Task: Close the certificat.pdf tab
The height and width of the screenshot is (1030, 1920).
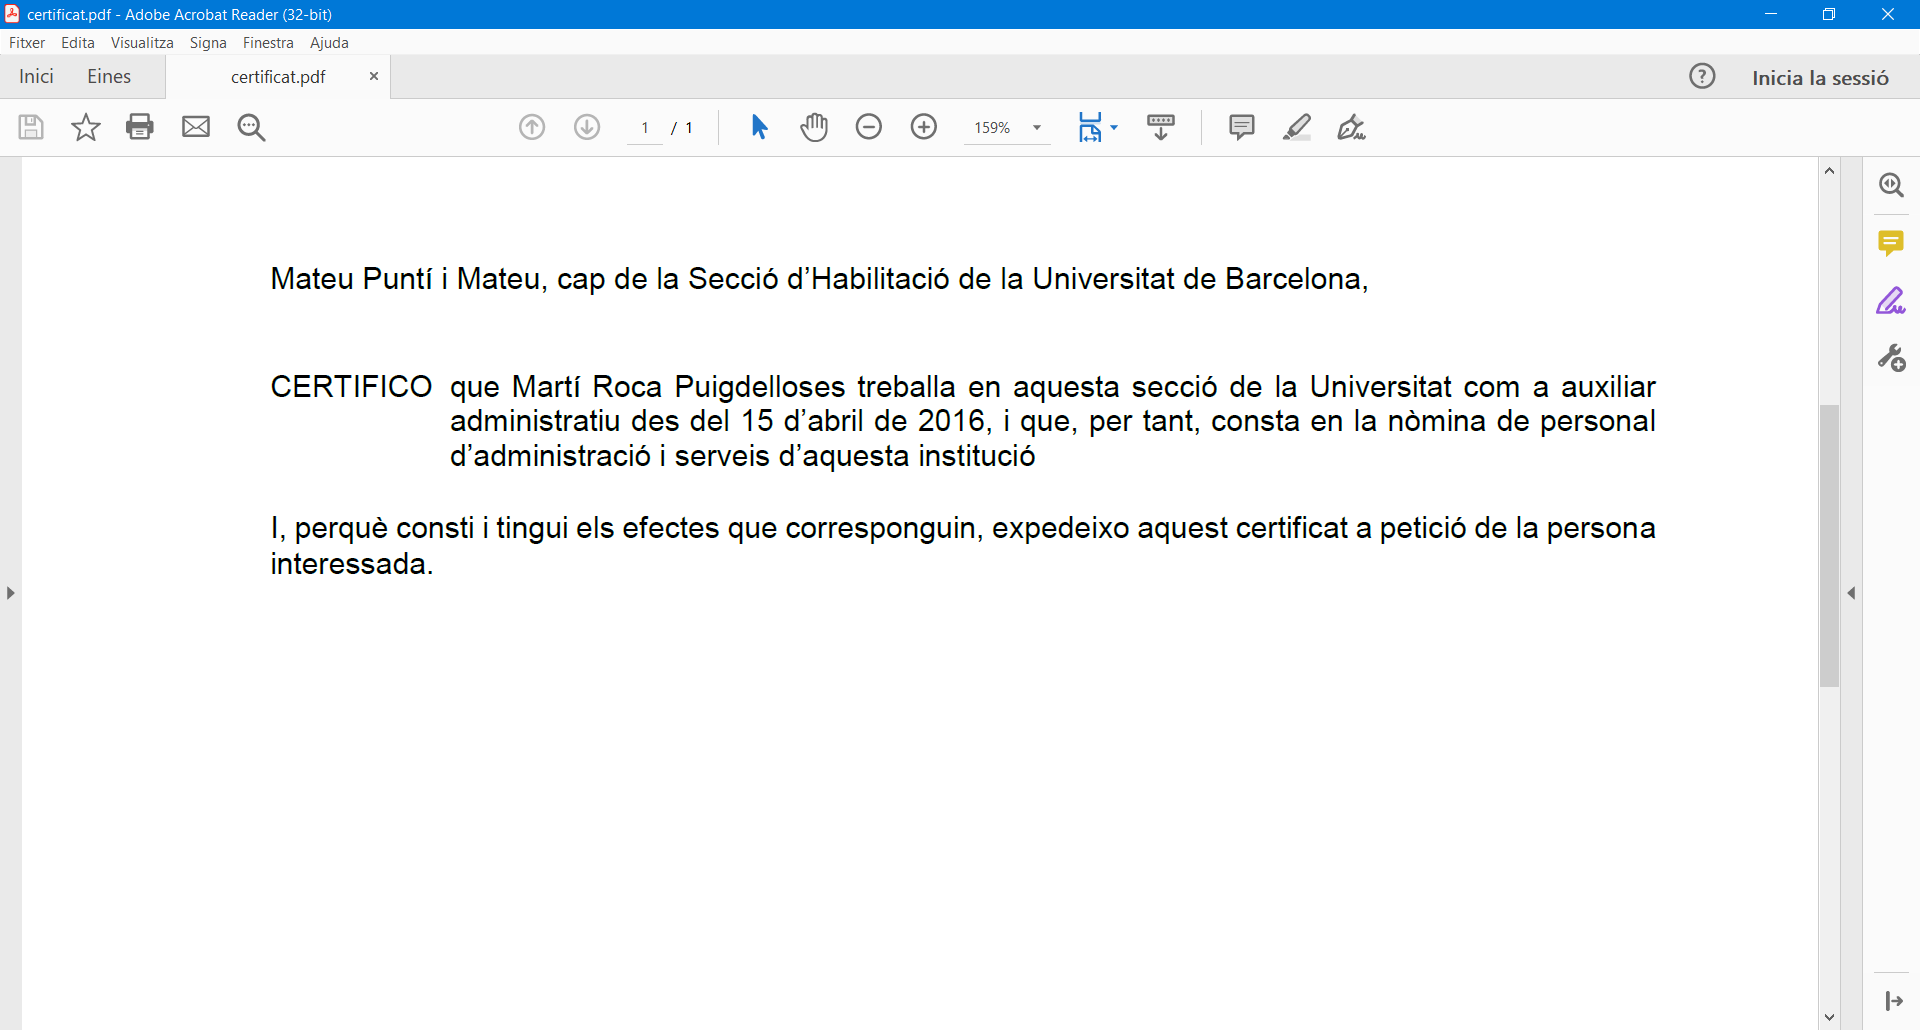Action: point(374,77)
